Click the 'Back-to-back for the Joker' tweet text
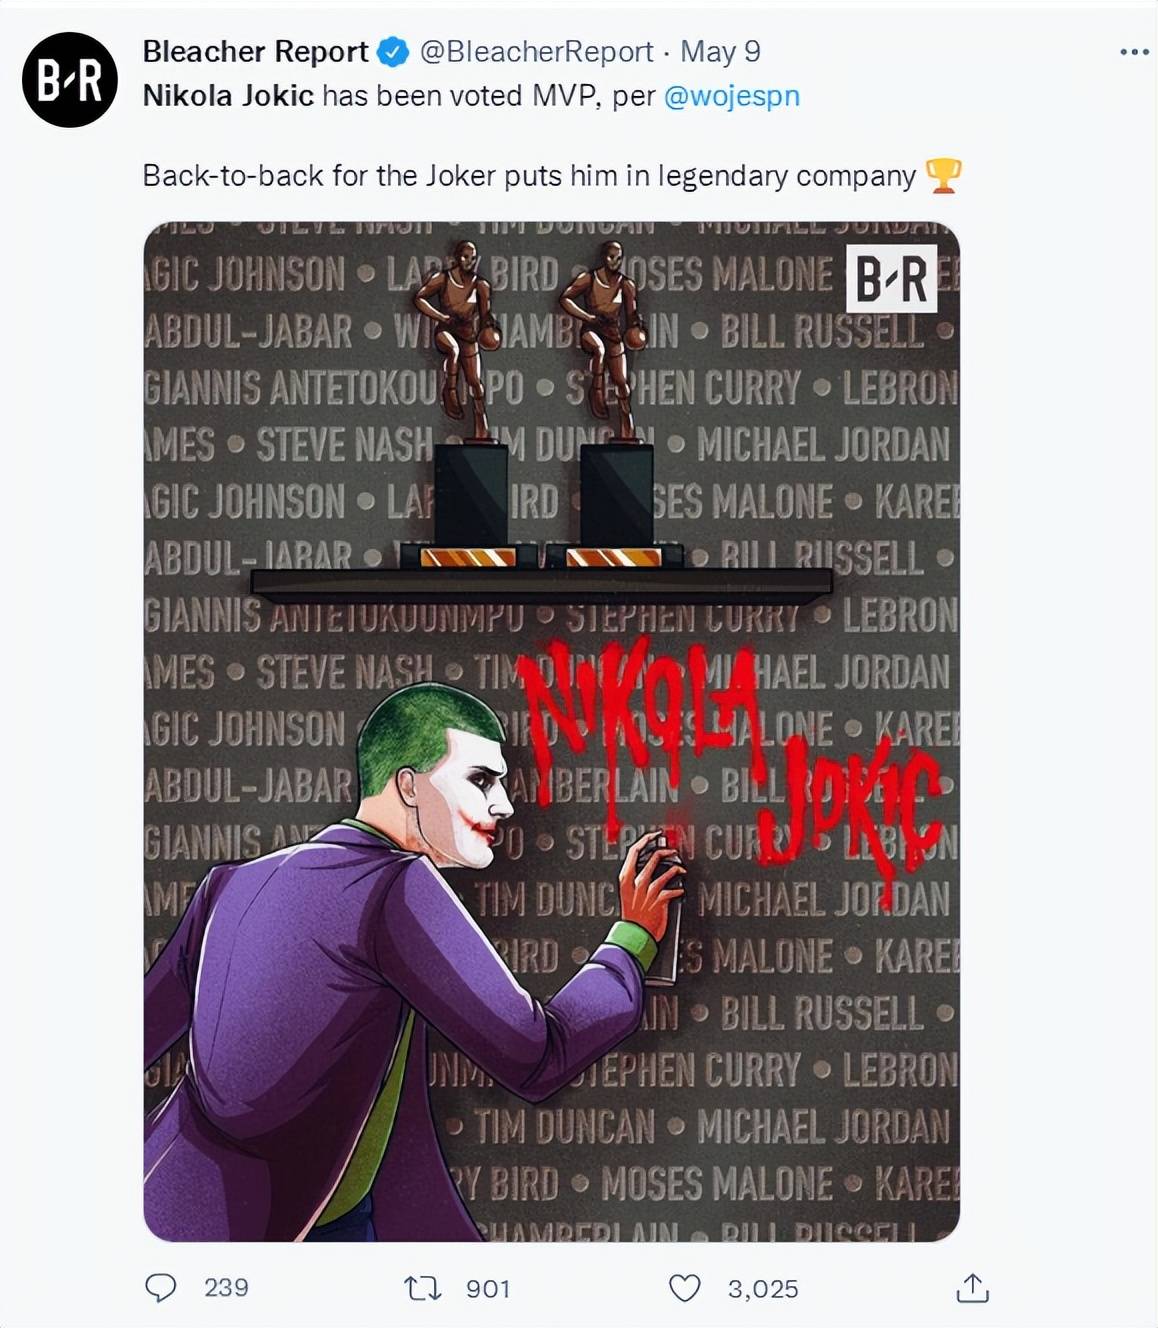The image size is (1158, 1328). [x=529, y=175]
